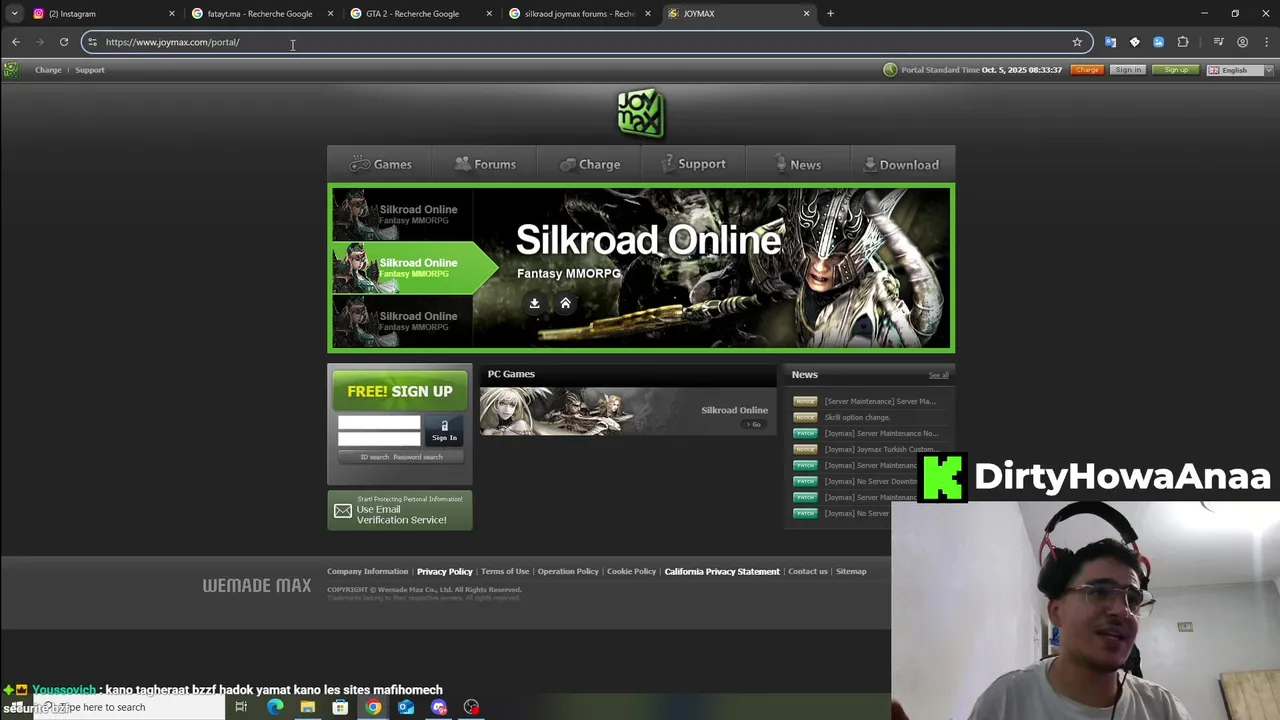
Task: Click the Joymax logo at page top
Action: pyautogui.click(x=640, y=113)
